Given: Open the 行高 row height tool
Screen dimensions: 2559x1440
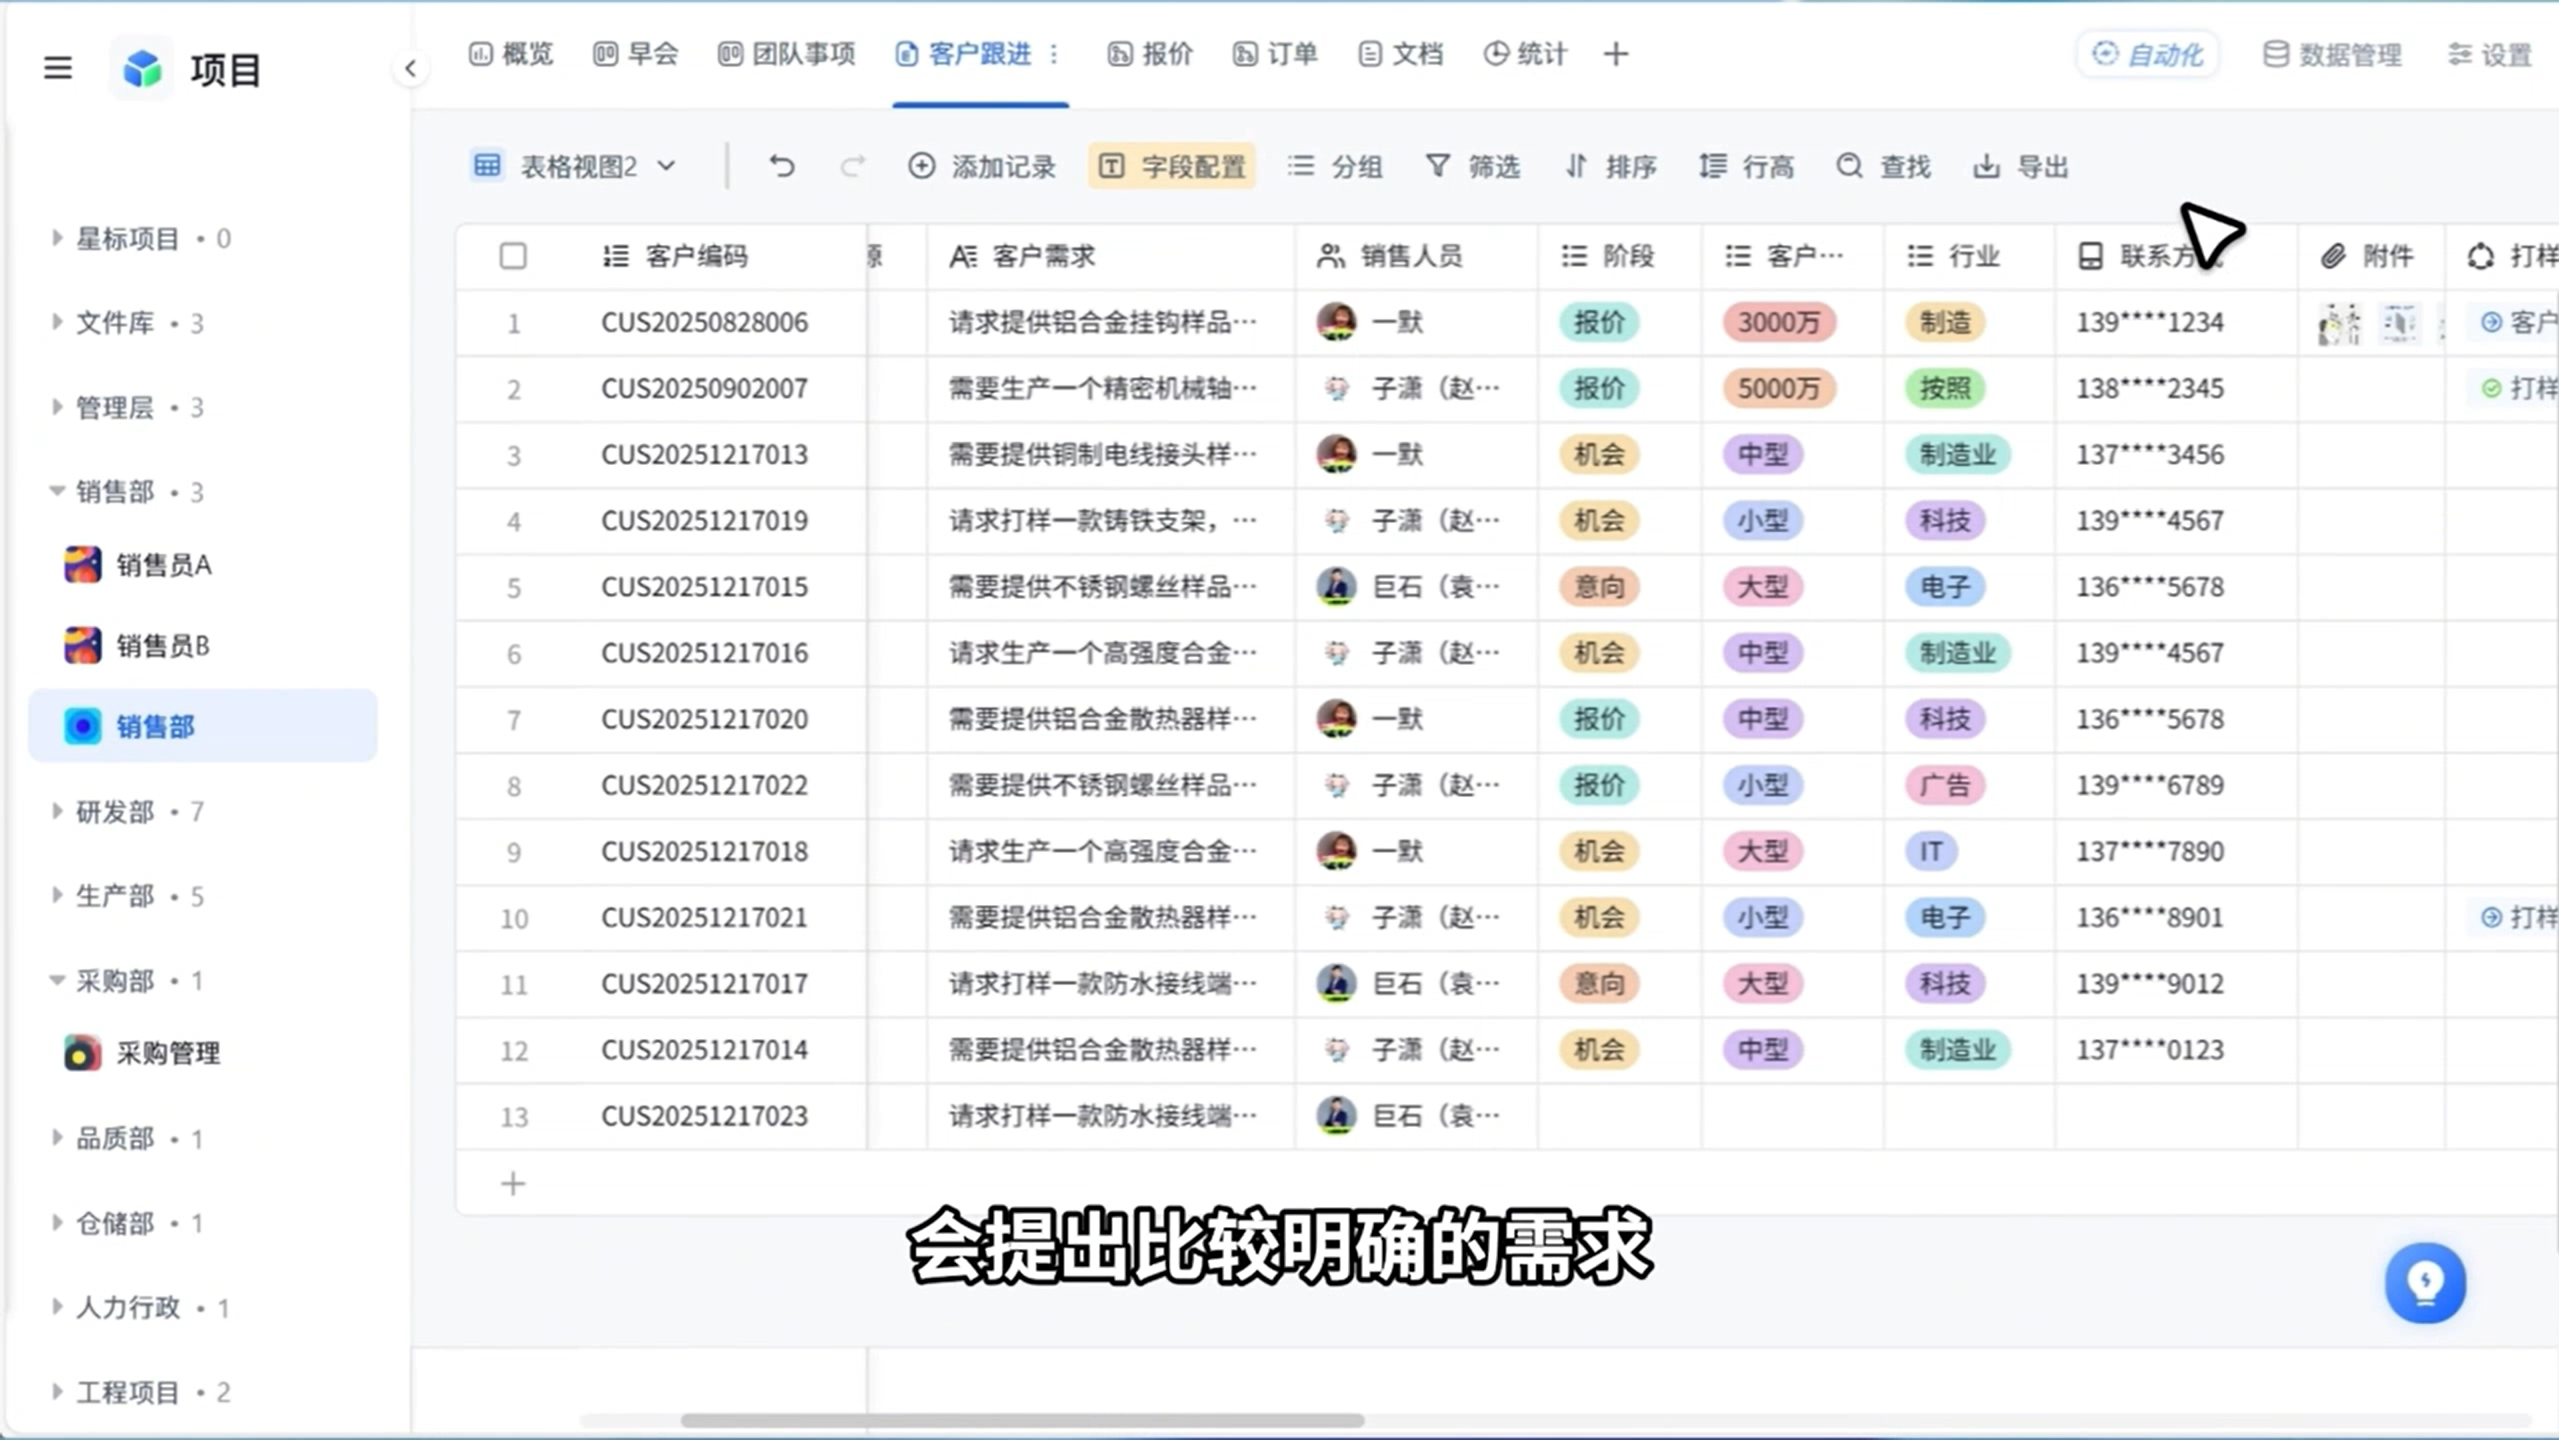Looking at the screenshot, I should tap(1746, 166).
